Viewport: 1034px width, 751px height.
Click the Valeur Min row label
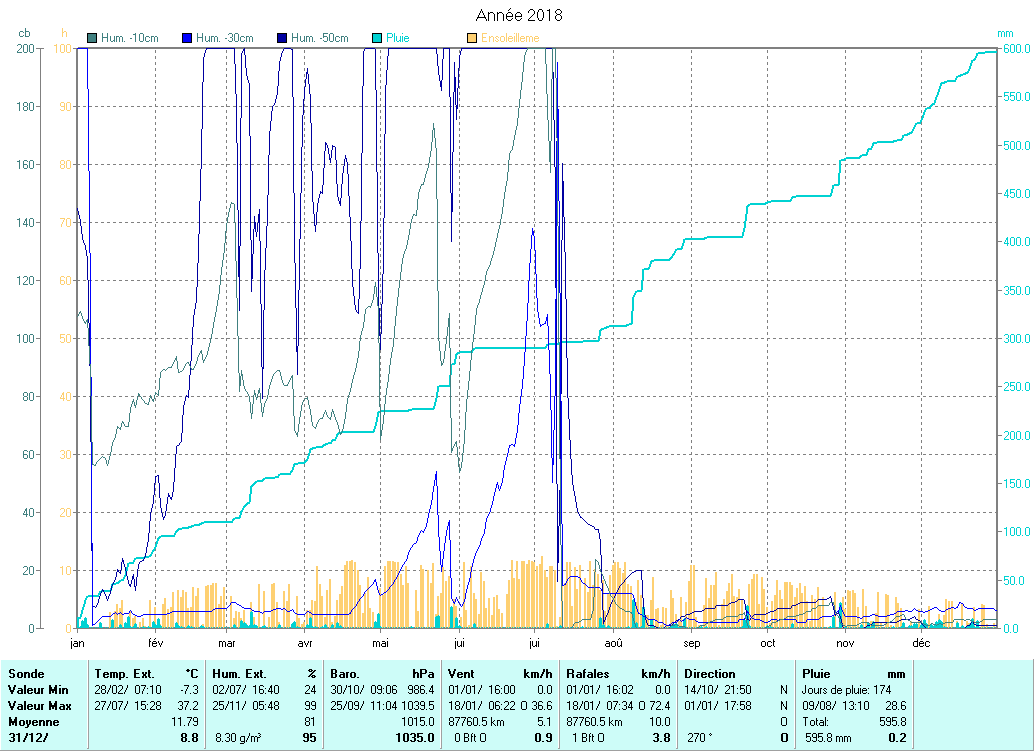(x=37, y=690)
